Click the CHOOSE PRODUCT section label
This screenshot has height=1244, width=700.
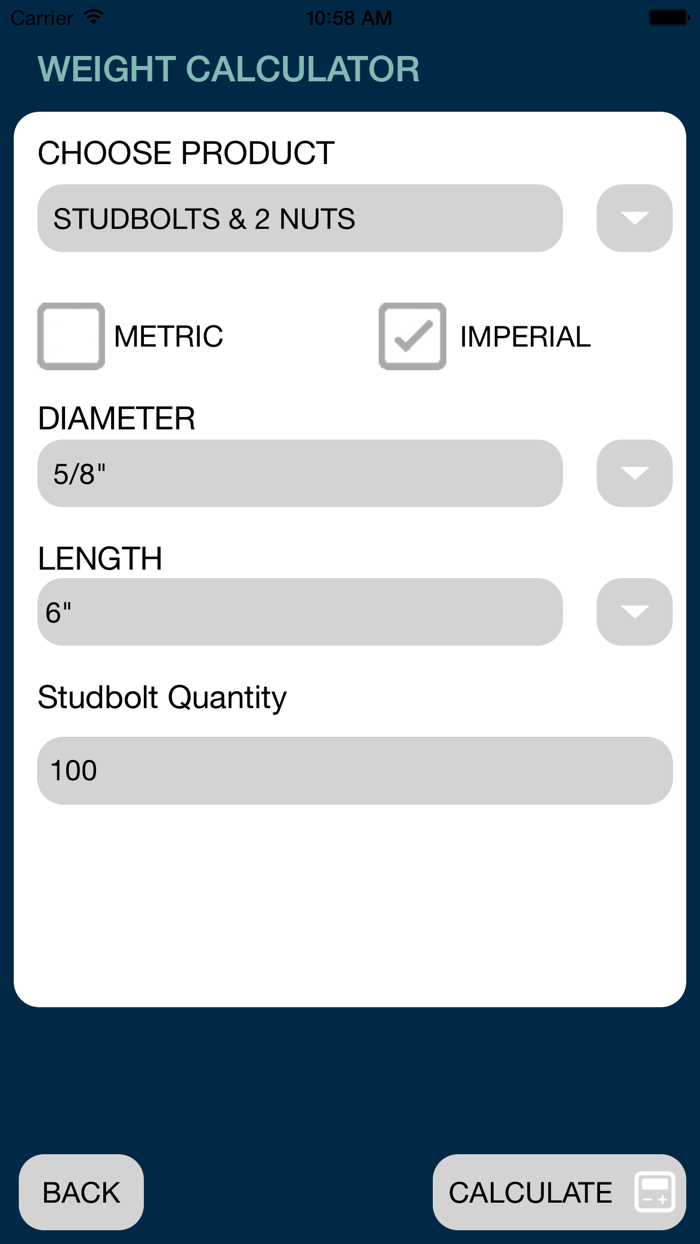click(186, 152)
